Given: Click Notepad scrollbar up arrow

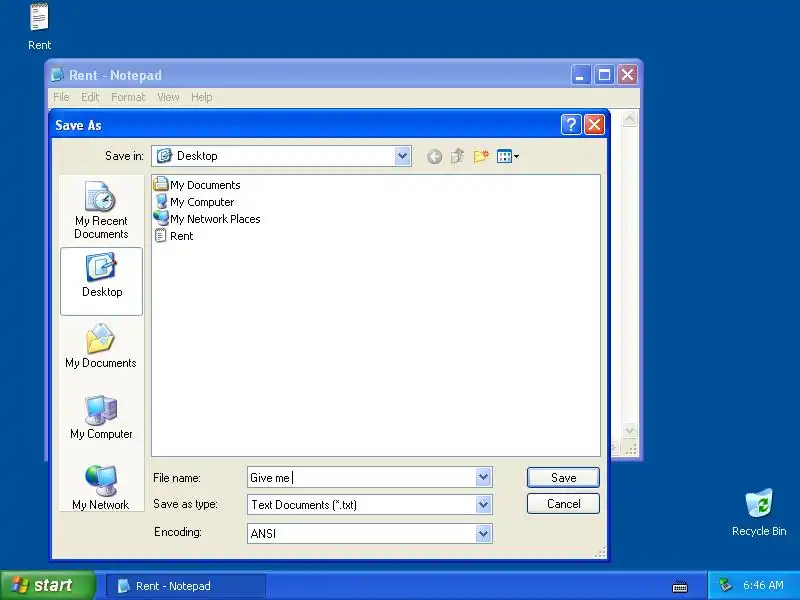Looking at the screenshot, I should pyautogui.click(x=630, y=119).
